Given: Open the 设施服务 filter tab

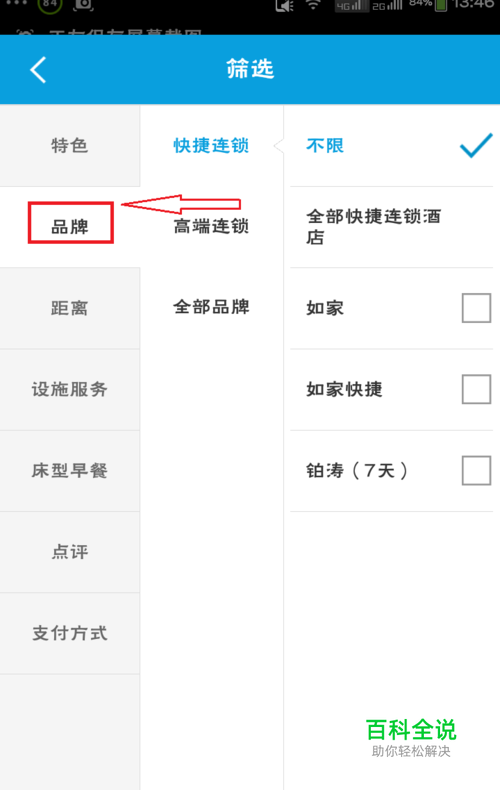Looking at the screenshot, I should (70, 389).
